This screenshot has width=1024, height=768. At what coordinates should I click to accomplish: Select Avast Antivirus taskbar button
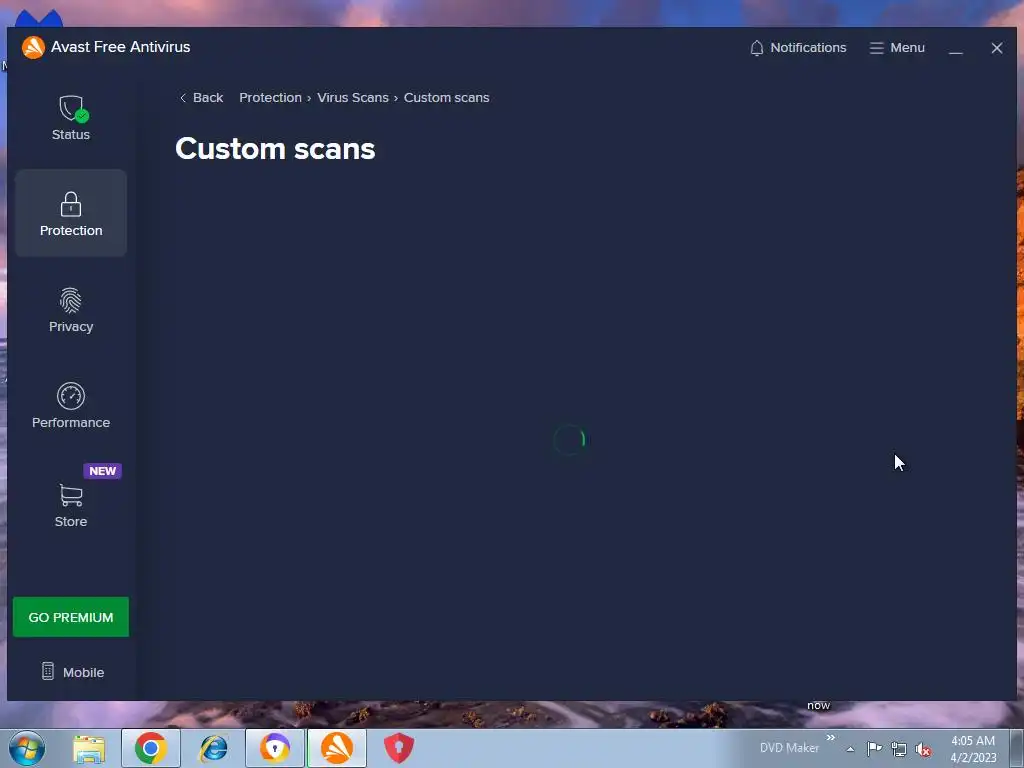click(x=337, y=748)
